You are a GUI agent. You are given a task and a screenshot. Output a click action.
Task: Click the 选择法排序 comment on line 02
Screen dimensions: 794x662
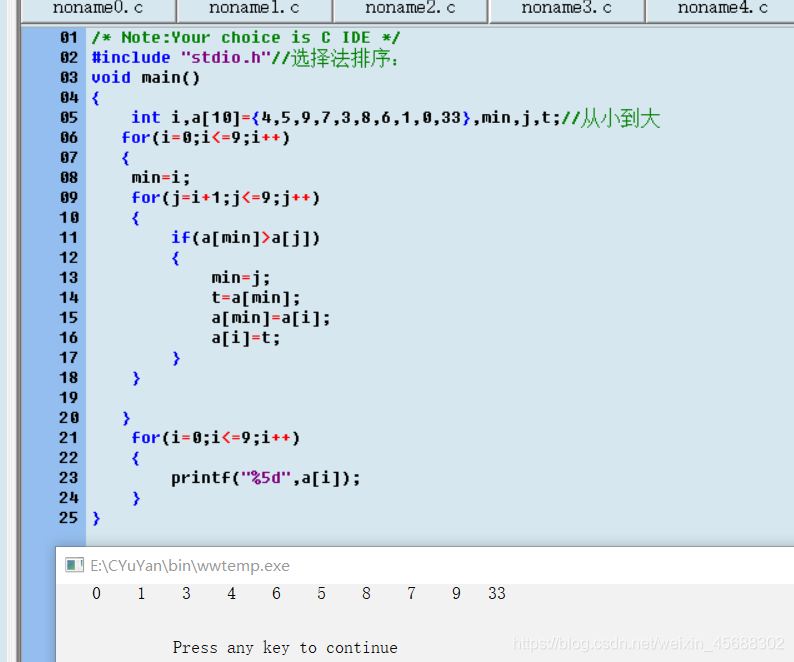pos(345,58)
